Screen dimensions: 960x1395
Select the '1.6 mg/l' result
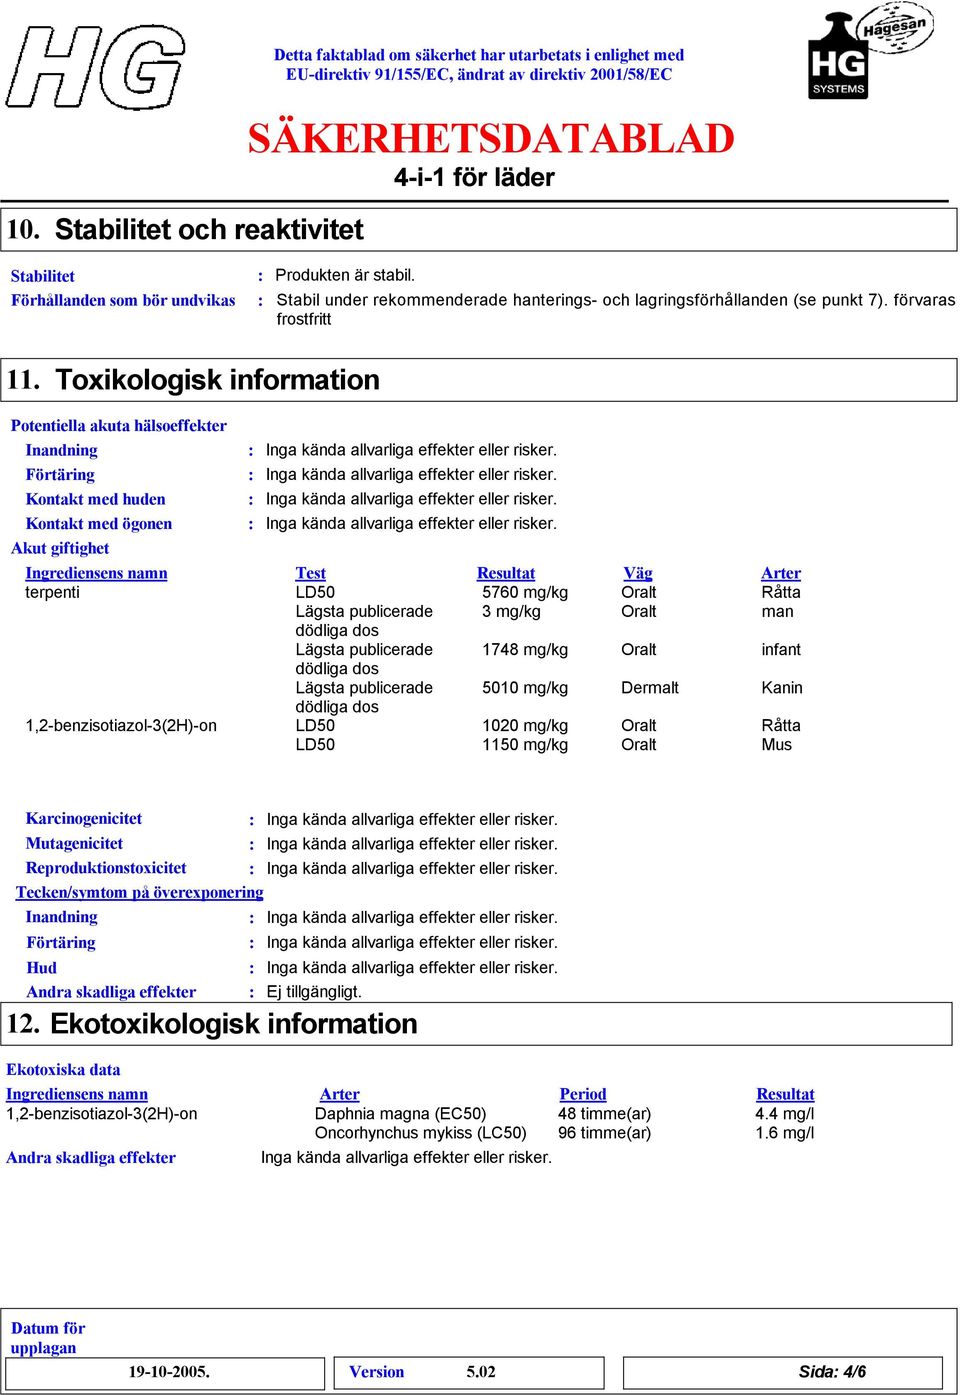784,1132
